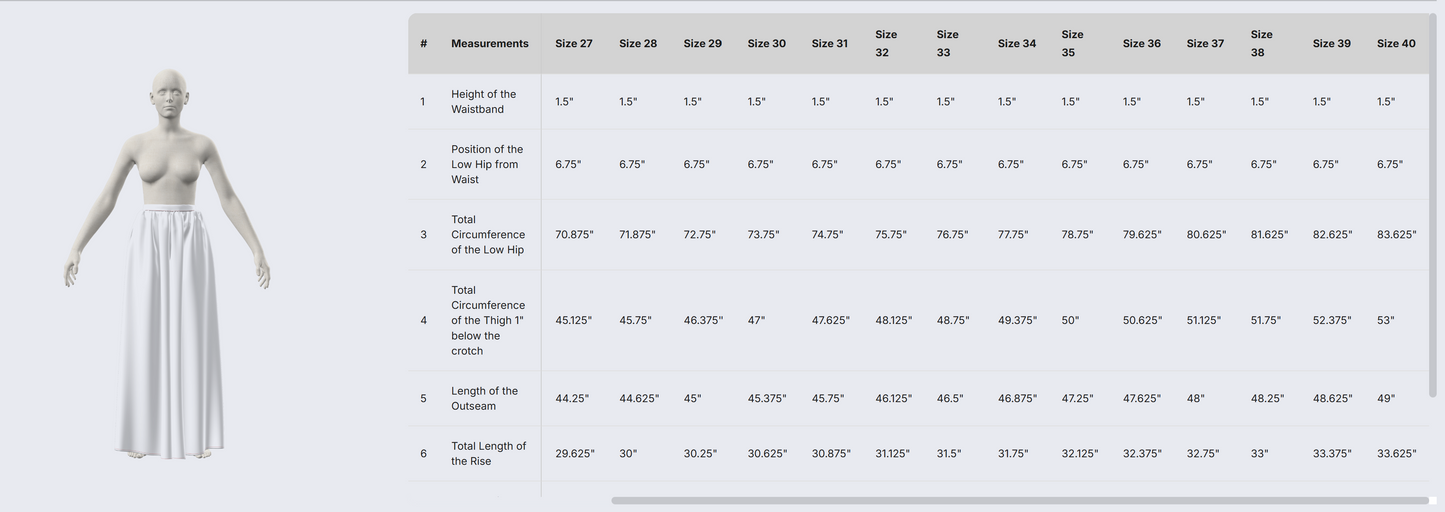Select the 83.625" cell for Size 40
The width and height of the screenshot is (1445, 512).
[1396, 235]
